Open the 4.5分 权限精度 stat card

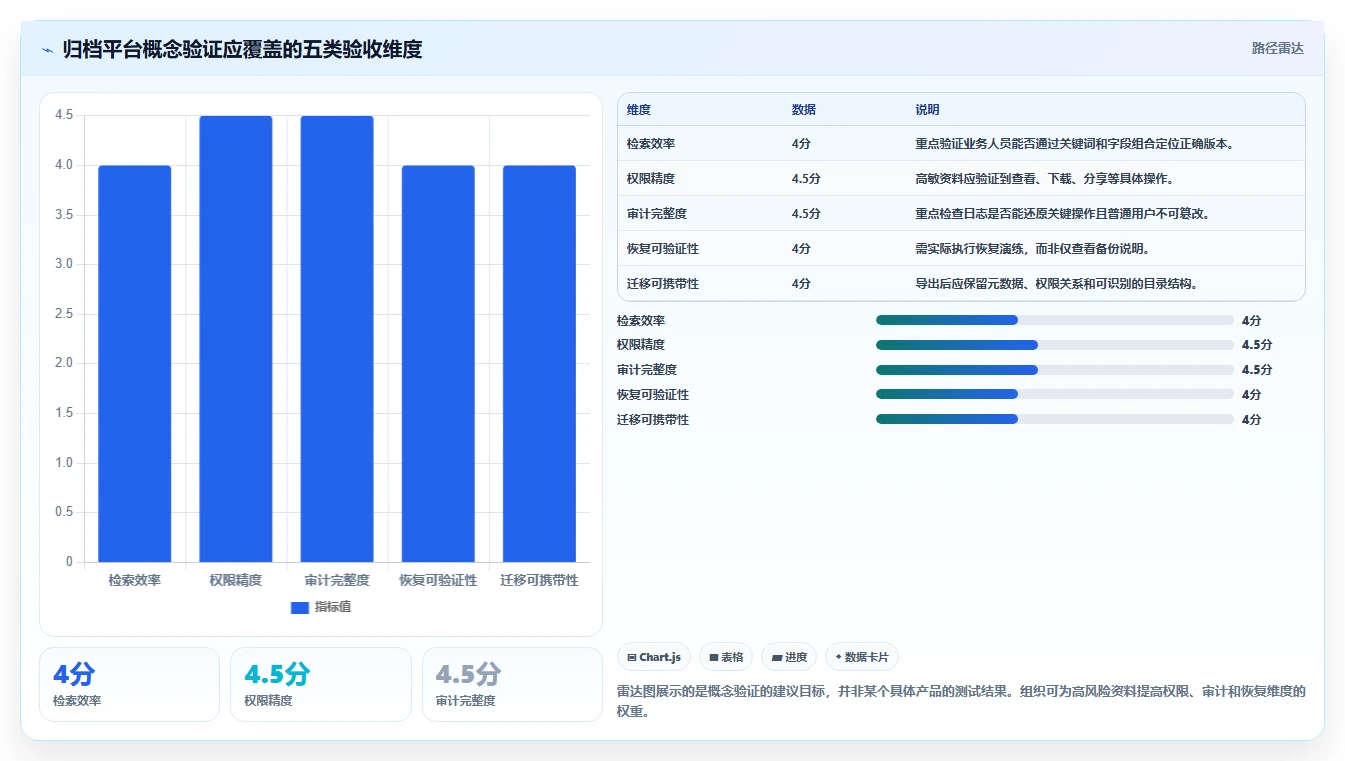click(321, 684)
